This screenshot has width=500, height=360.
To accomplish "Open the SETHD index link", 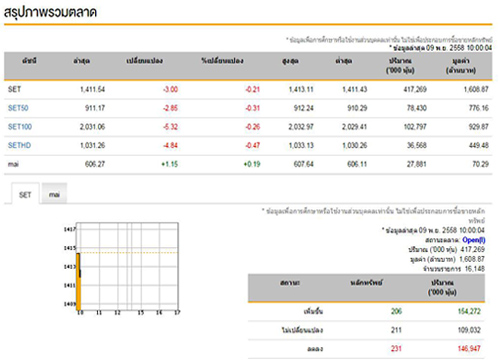I will [19, 145].
